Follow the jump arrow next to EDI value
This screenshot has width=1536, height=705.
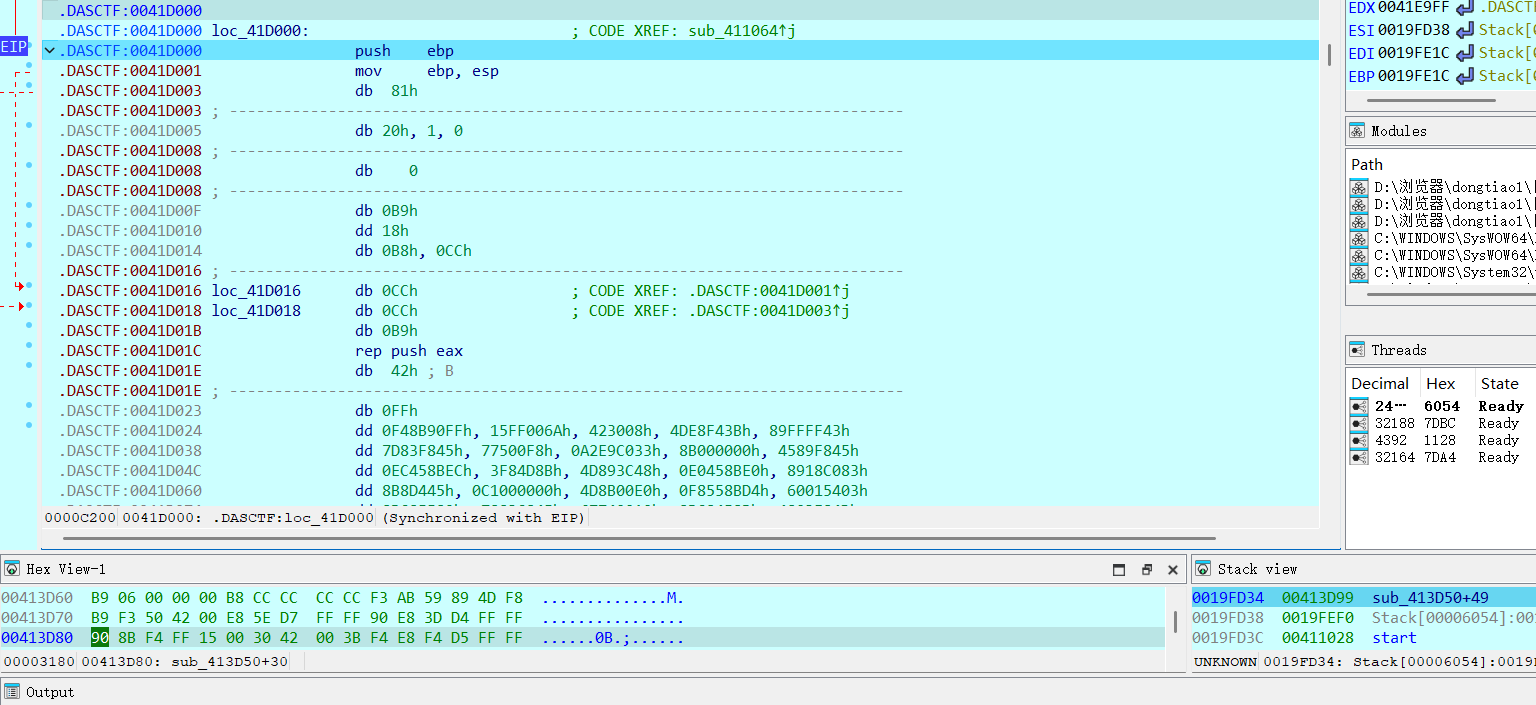(1464, 53)
